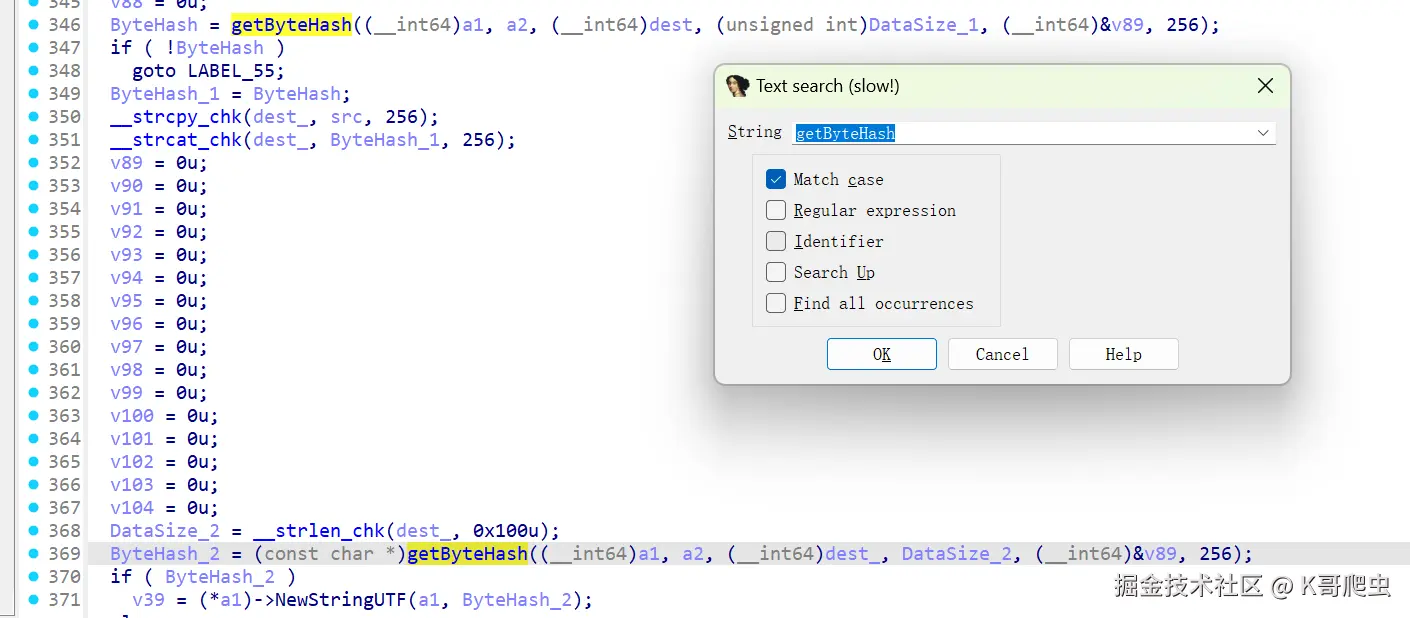1410x618 pixels.
Task: Enable the Regular expression checkbox
Action: point(776,210)
